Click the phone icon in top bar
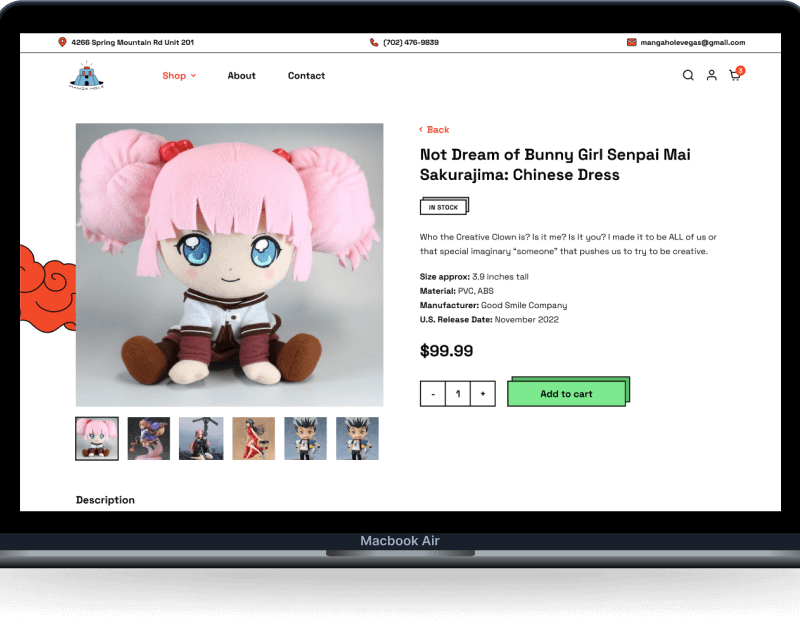This screenshot has width=800, height=624. pos(374,42)
